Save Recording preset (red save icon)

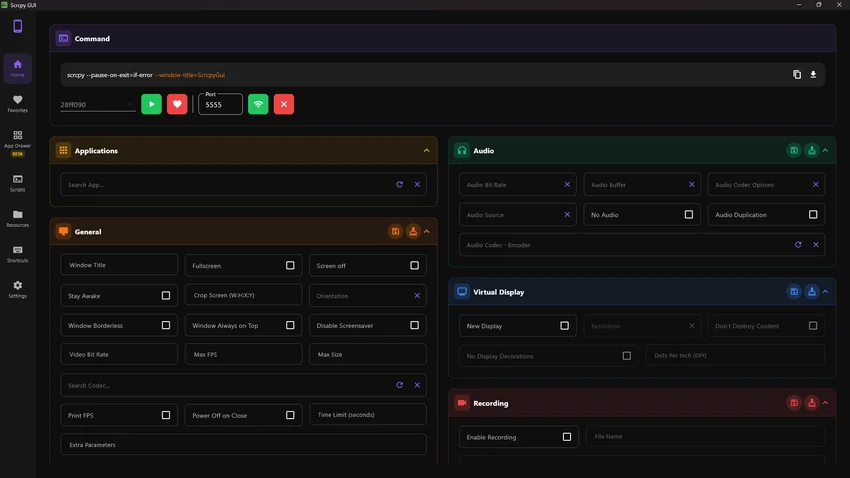point(794,403)
